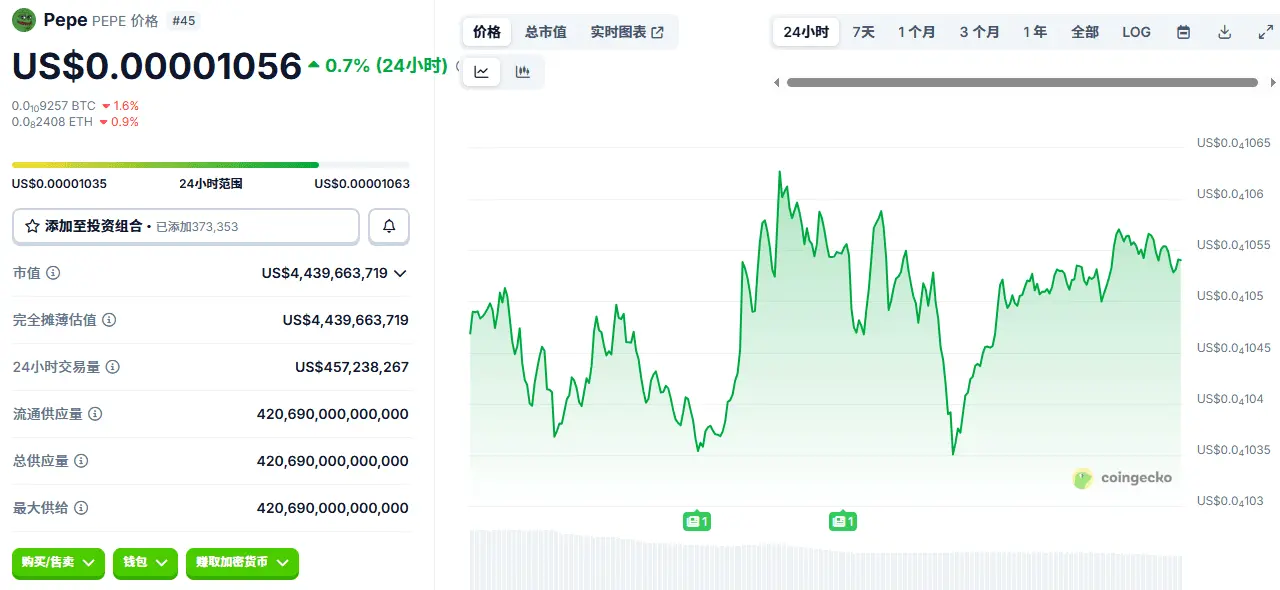Click info icon next to 流通供应量
The height and width of the screenshot is (590, 1280).
[x=95, y=414]
